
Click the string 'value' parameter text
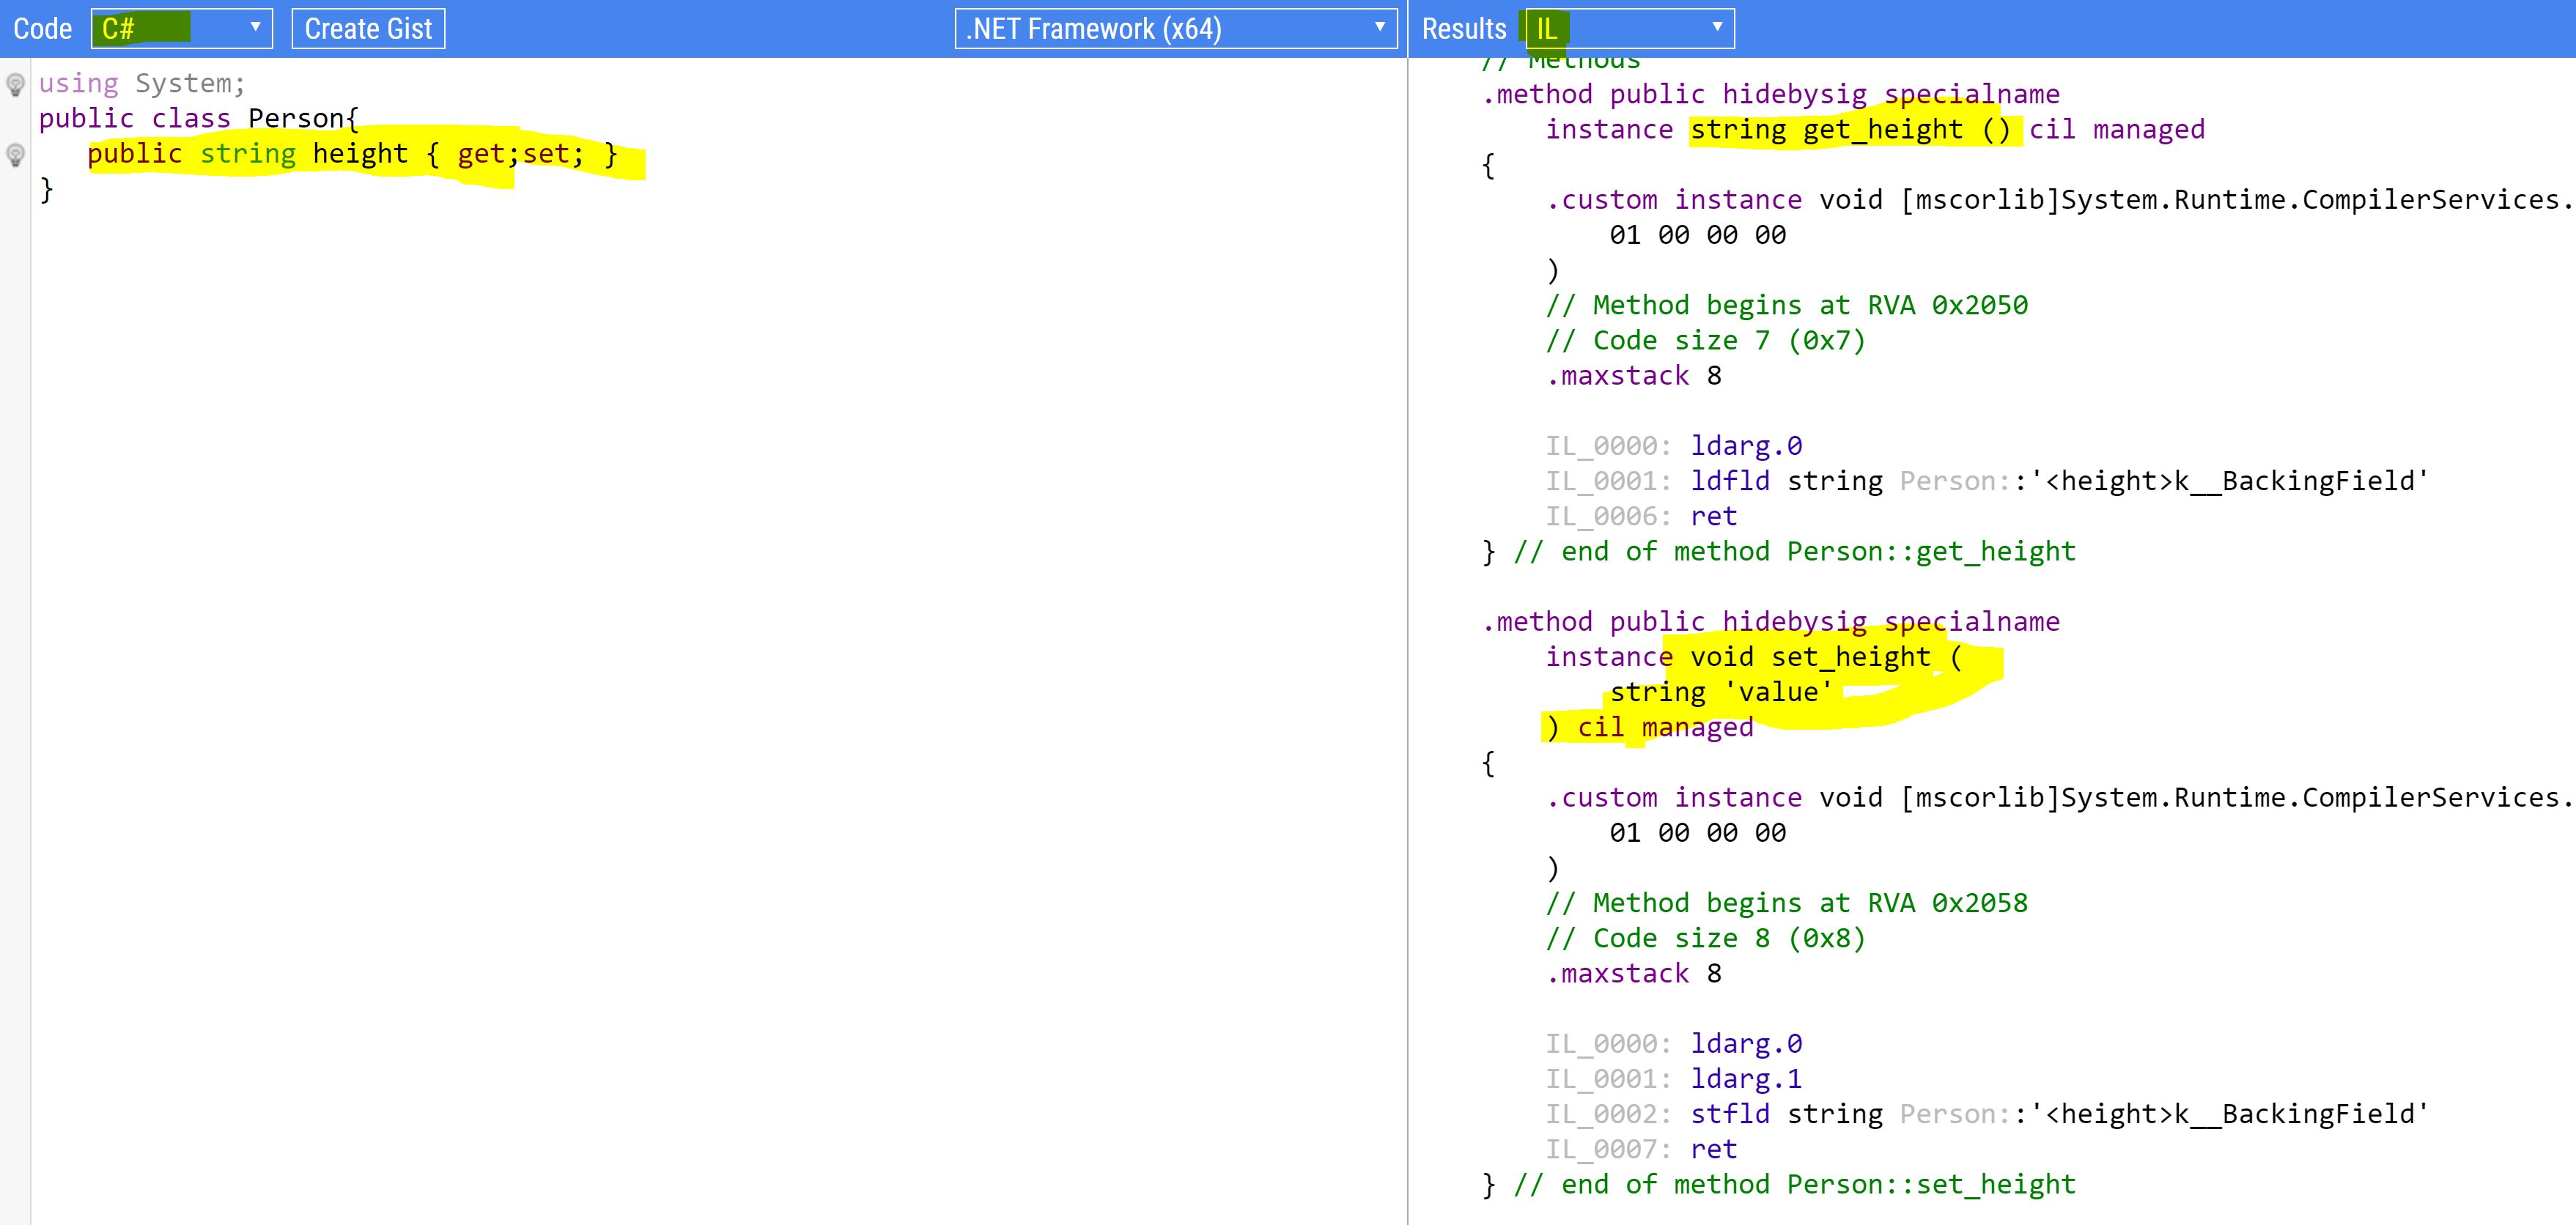pos(1720,692)
